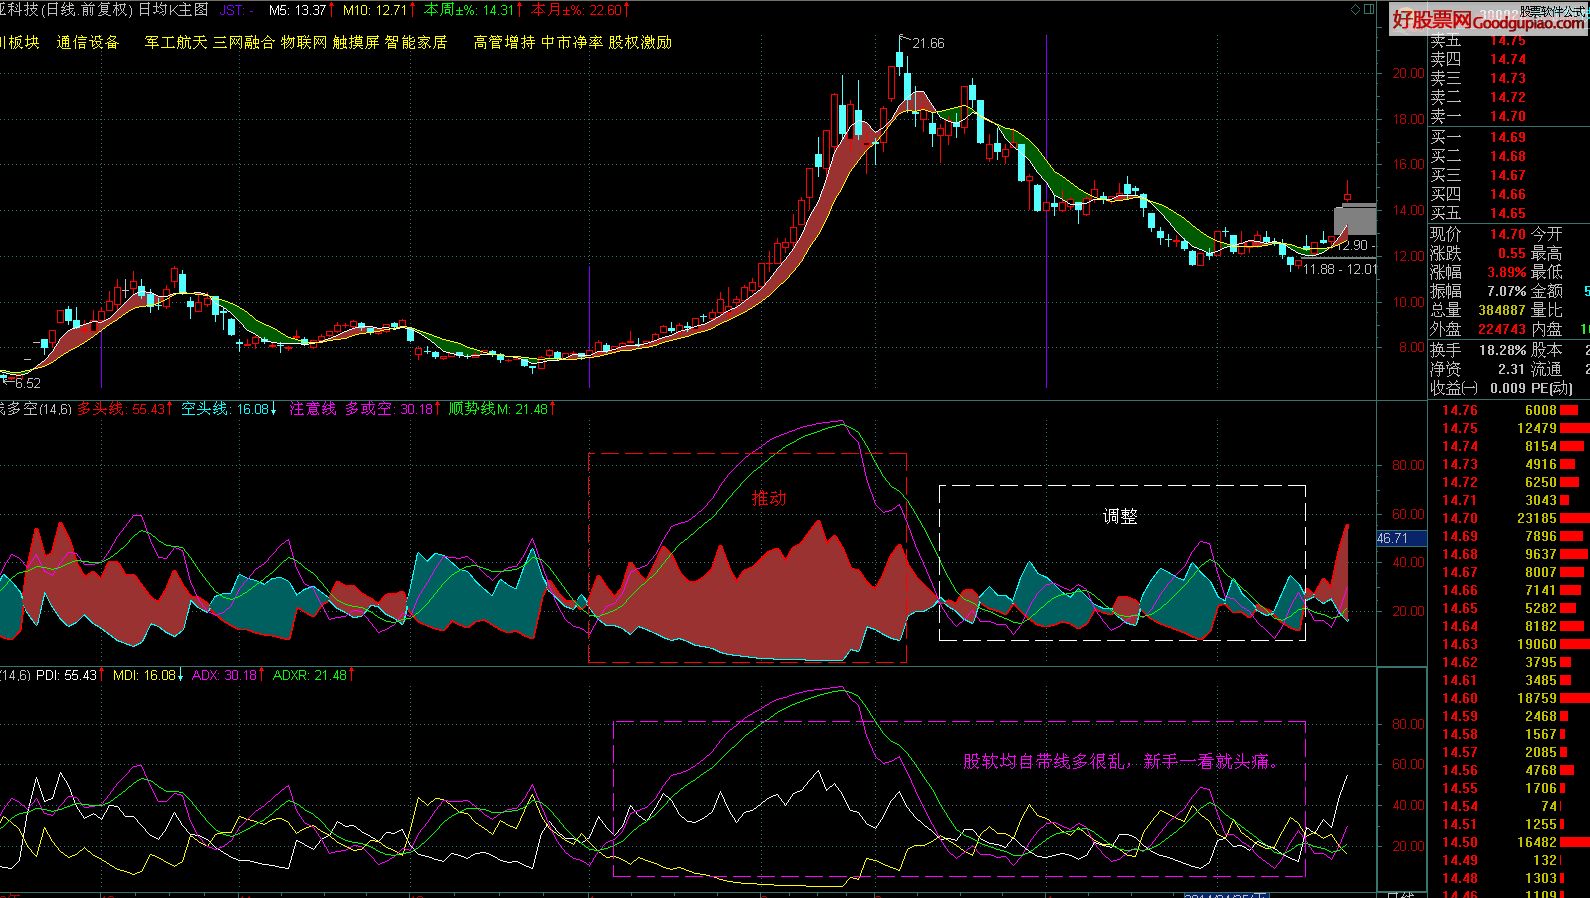Click the 日均K主图 indicator title
Image resolution: width=1590 pixels, height=898 pixels.
point(173,10)
